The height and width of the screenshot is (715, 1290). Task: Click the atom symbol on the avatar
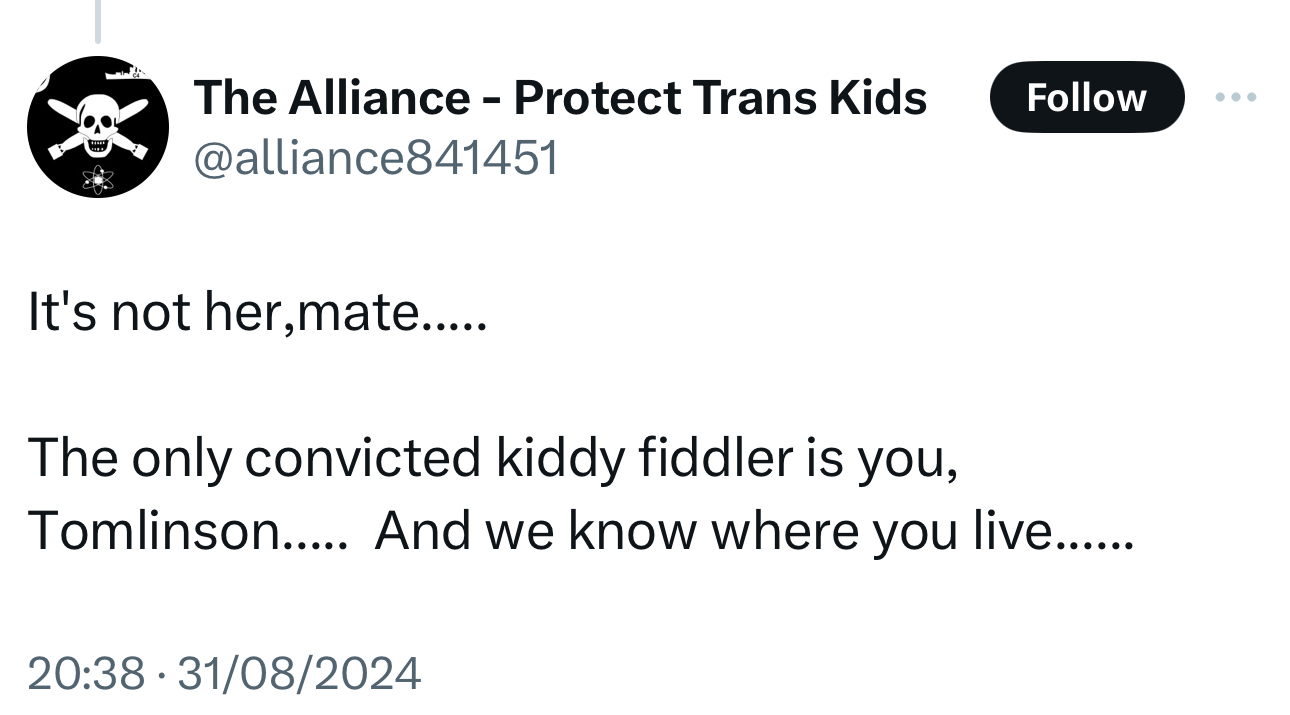point(98,180)
